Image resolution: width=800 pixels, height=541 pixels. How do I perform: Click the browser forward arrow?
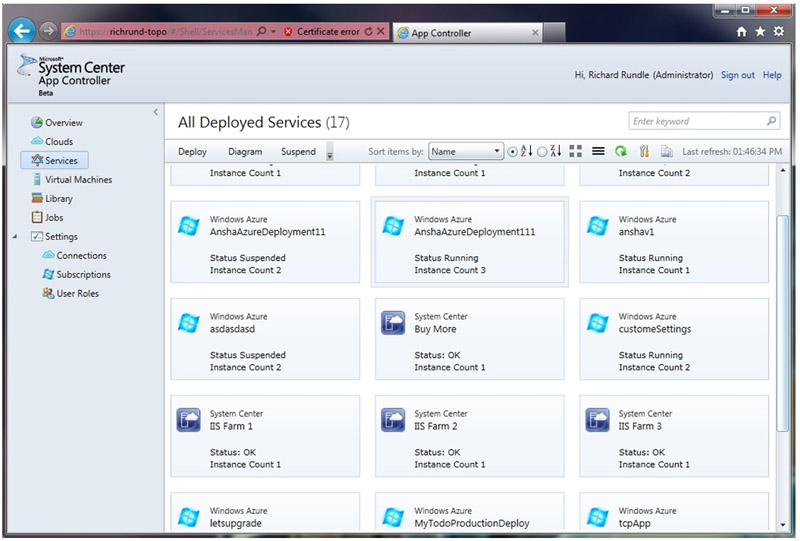[48, 31]
